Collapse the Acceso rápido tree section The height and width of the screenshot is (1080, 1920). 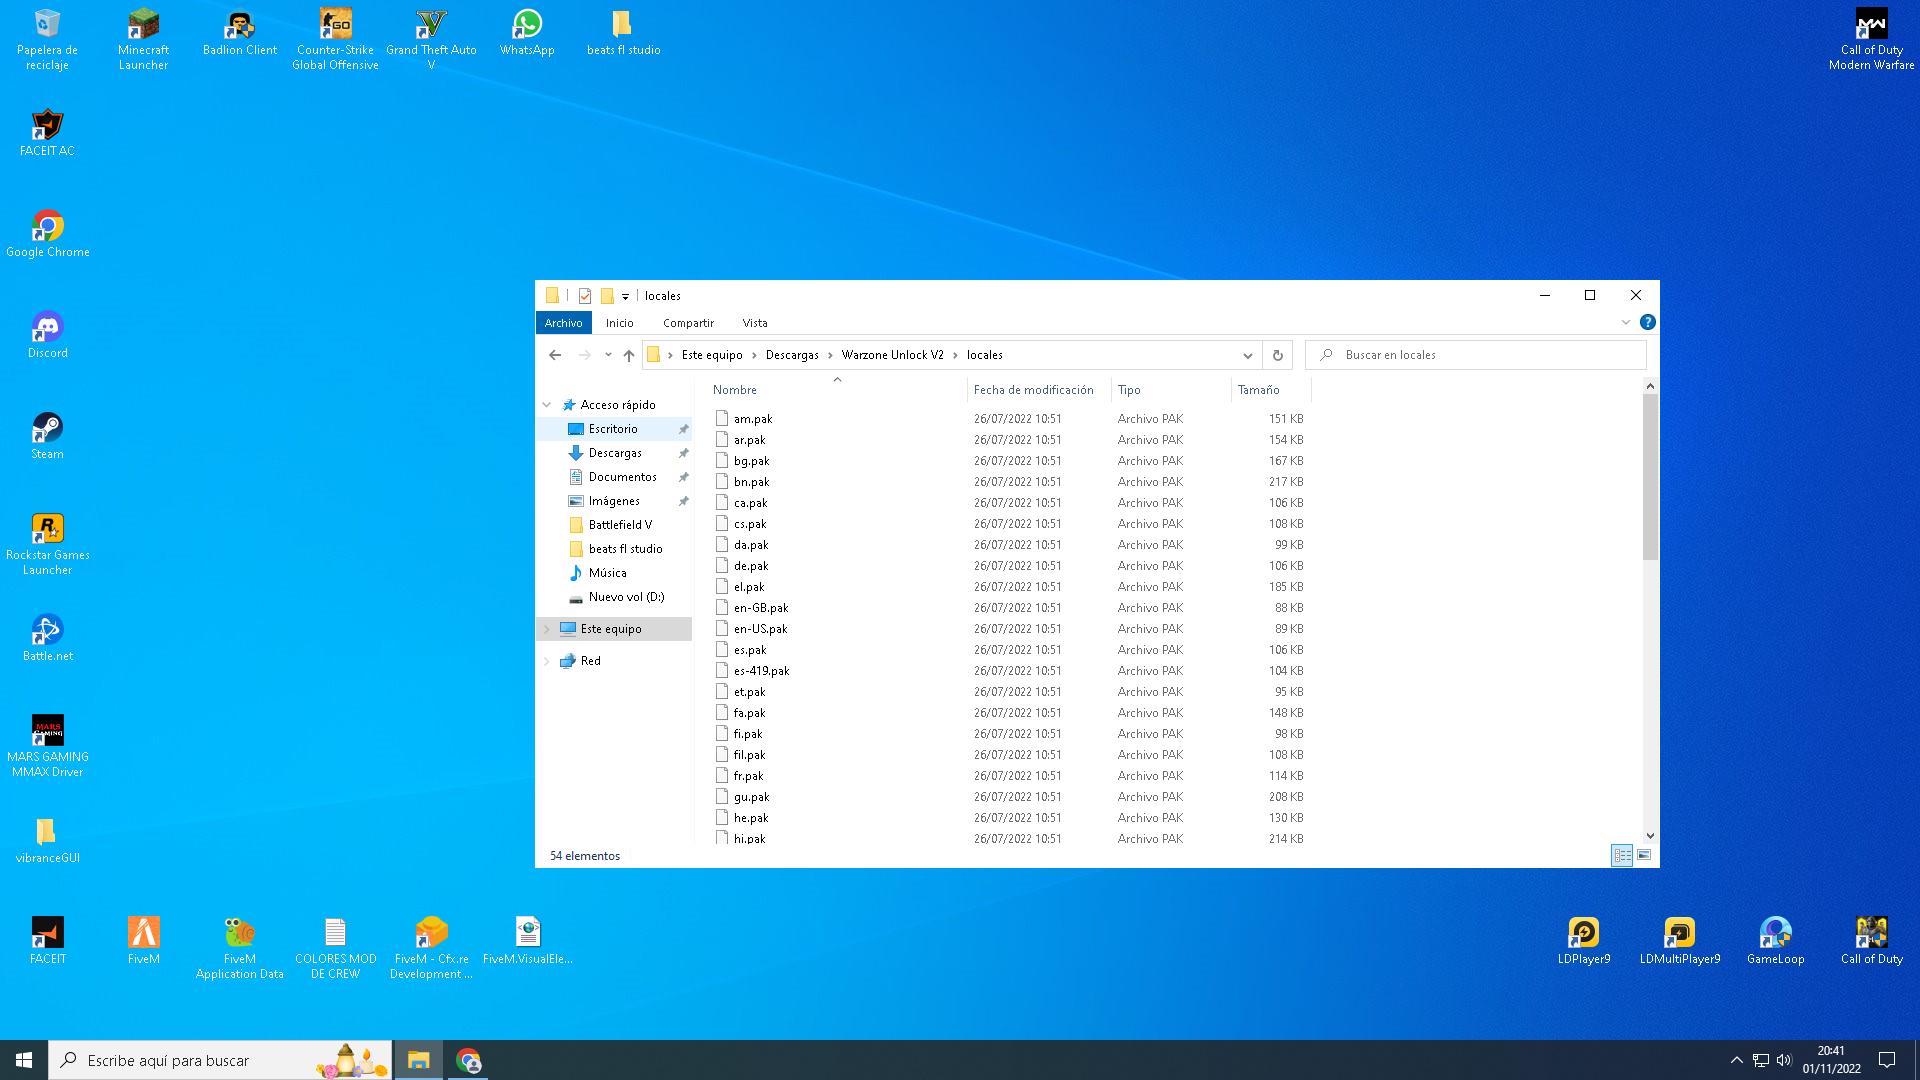click(x=547, y=405)
